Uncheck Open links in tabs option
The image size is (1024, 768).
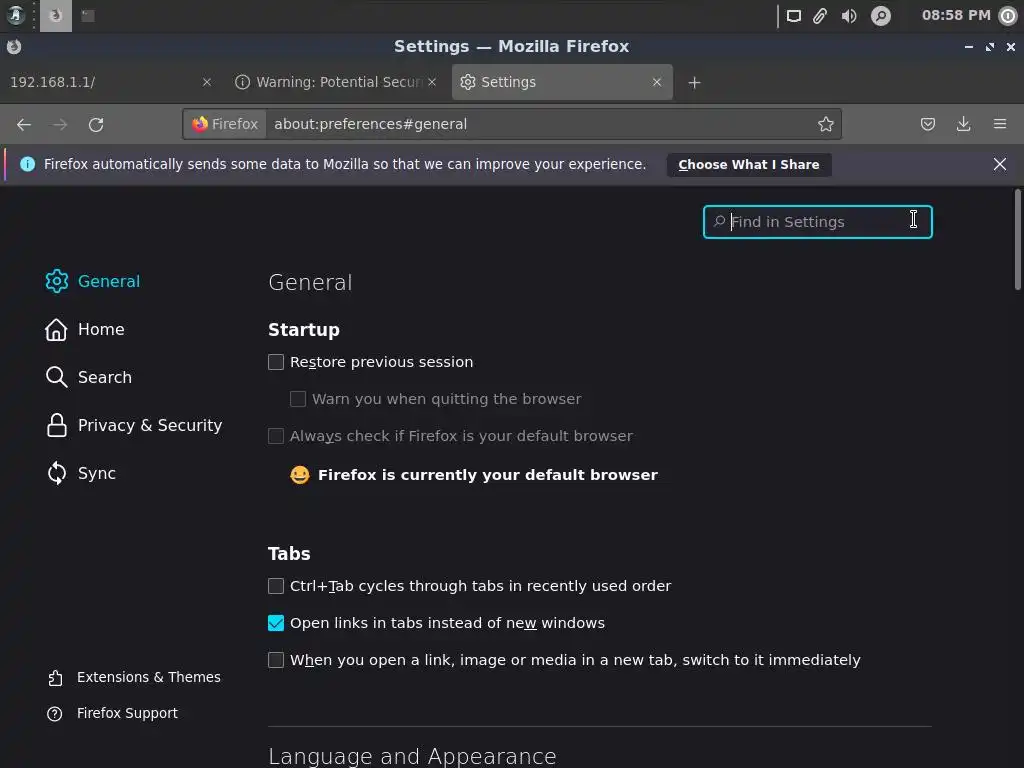[276, 623]
